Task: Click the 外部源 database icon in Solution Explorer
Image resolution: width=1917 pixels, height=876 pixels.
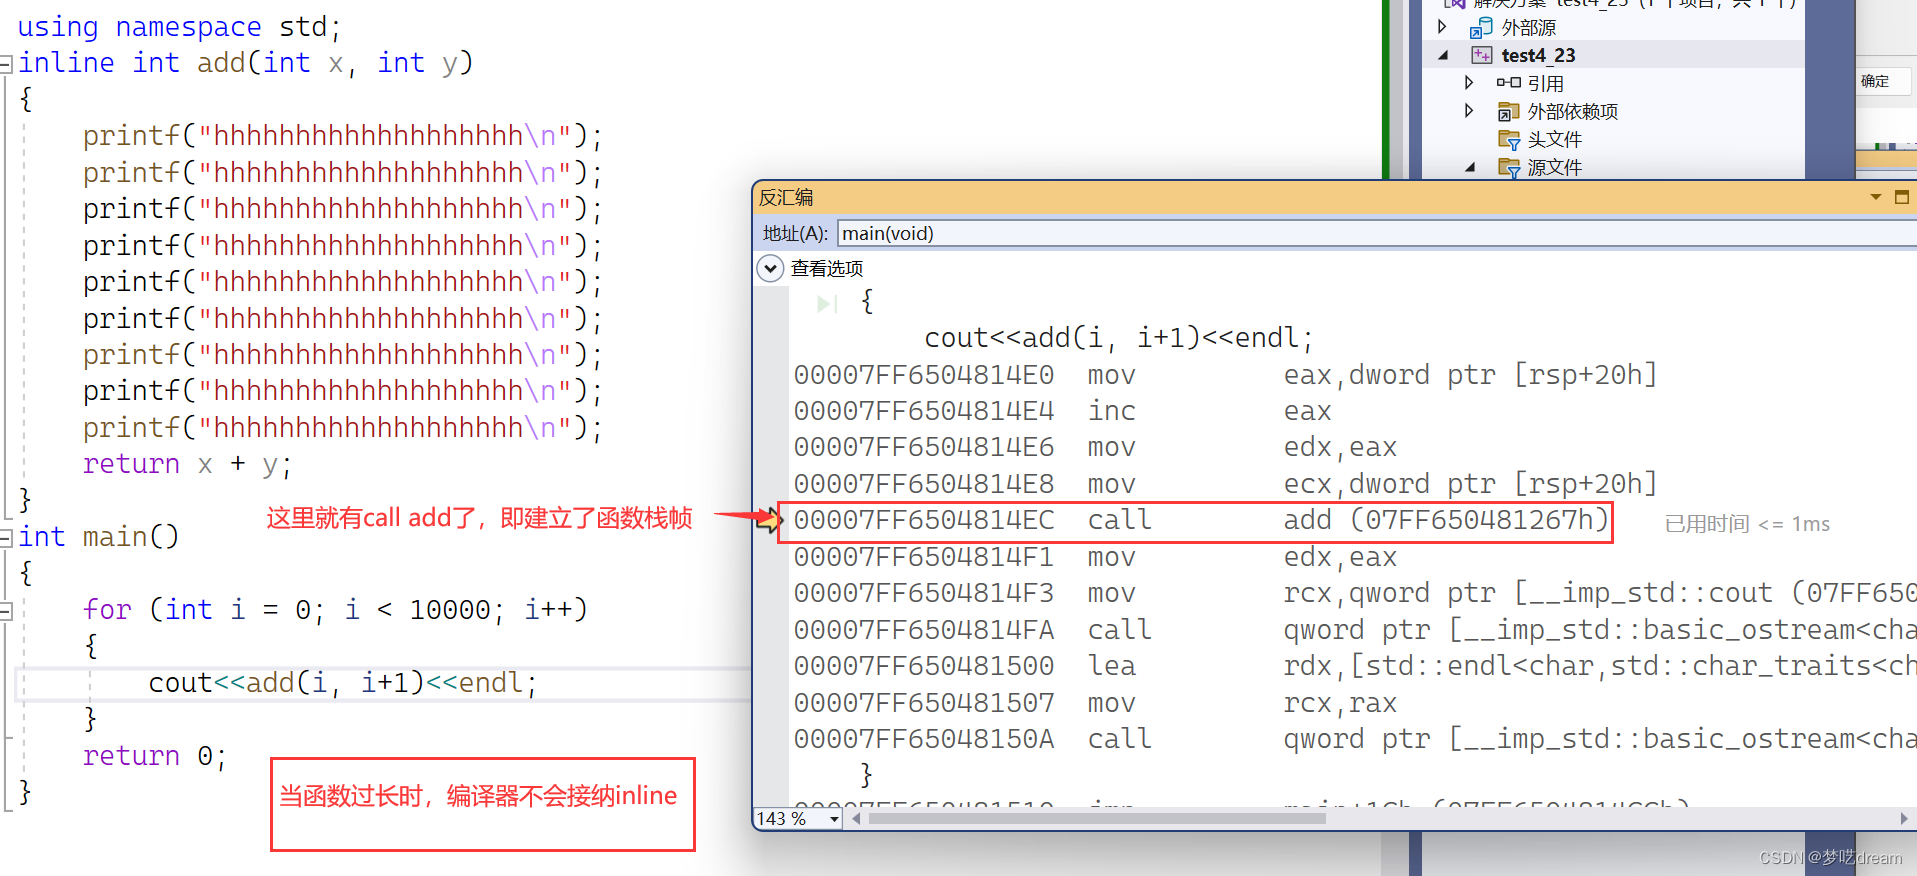Action: tap(1481, 27)
